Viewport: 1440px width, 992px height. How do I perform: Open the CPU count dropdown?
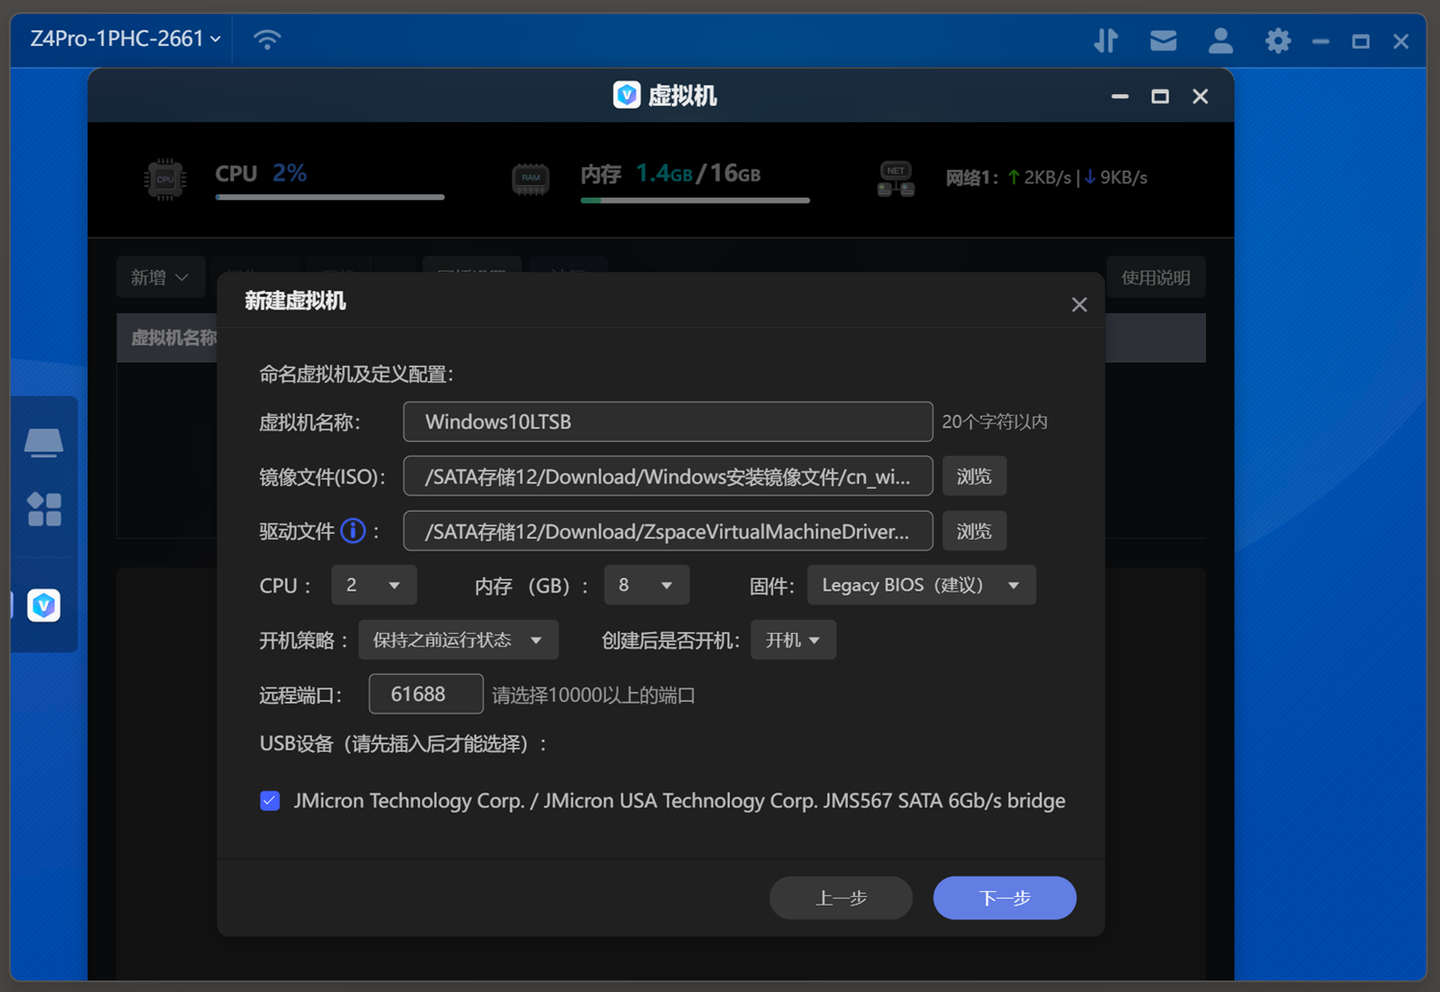[374, 585]
